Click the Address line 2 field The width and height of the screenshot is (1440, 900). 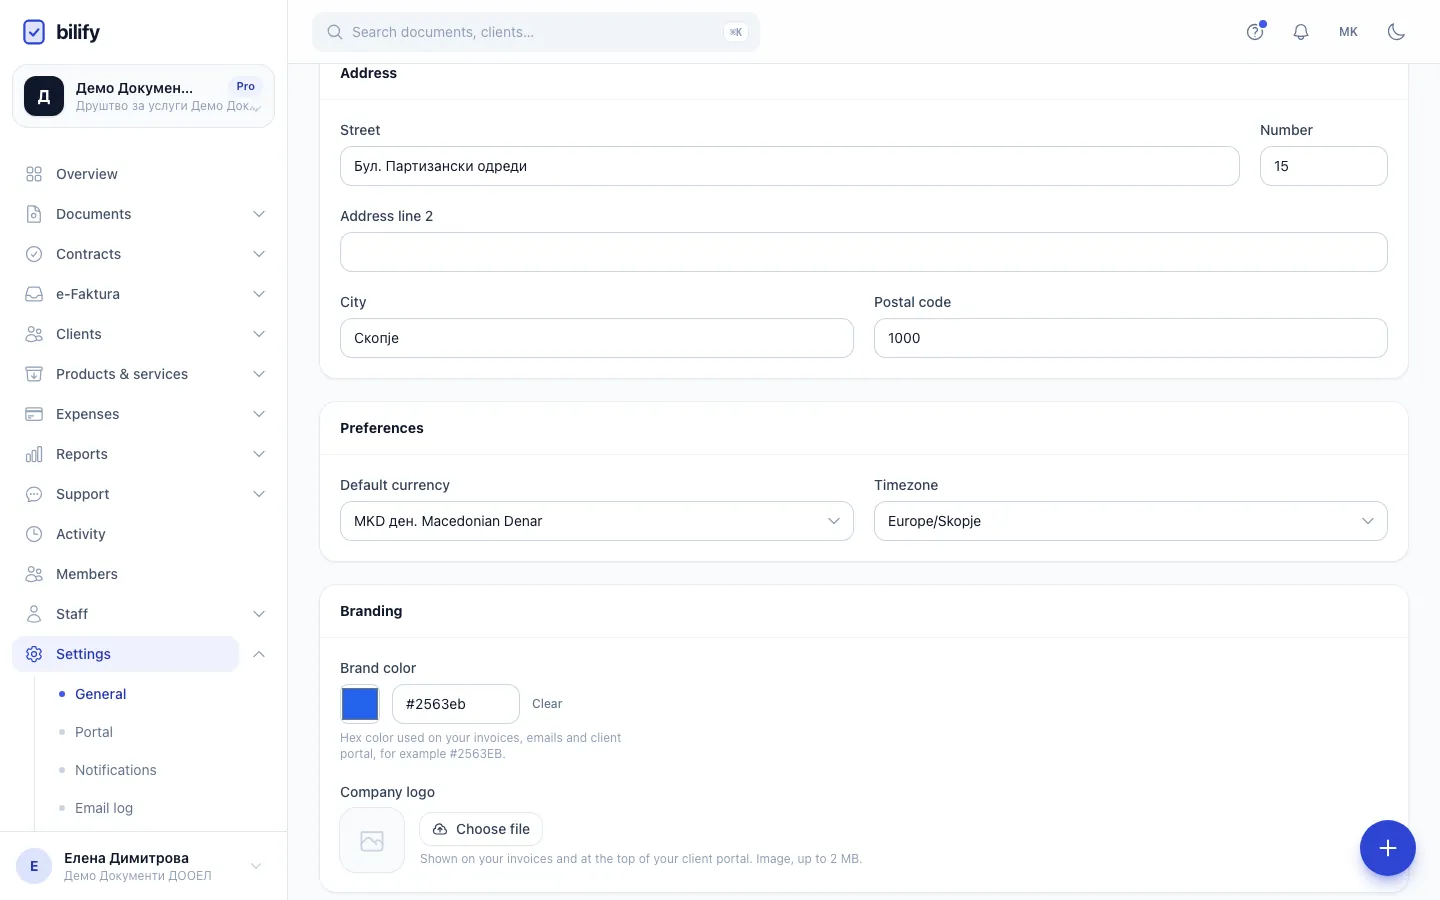[864, 252]
